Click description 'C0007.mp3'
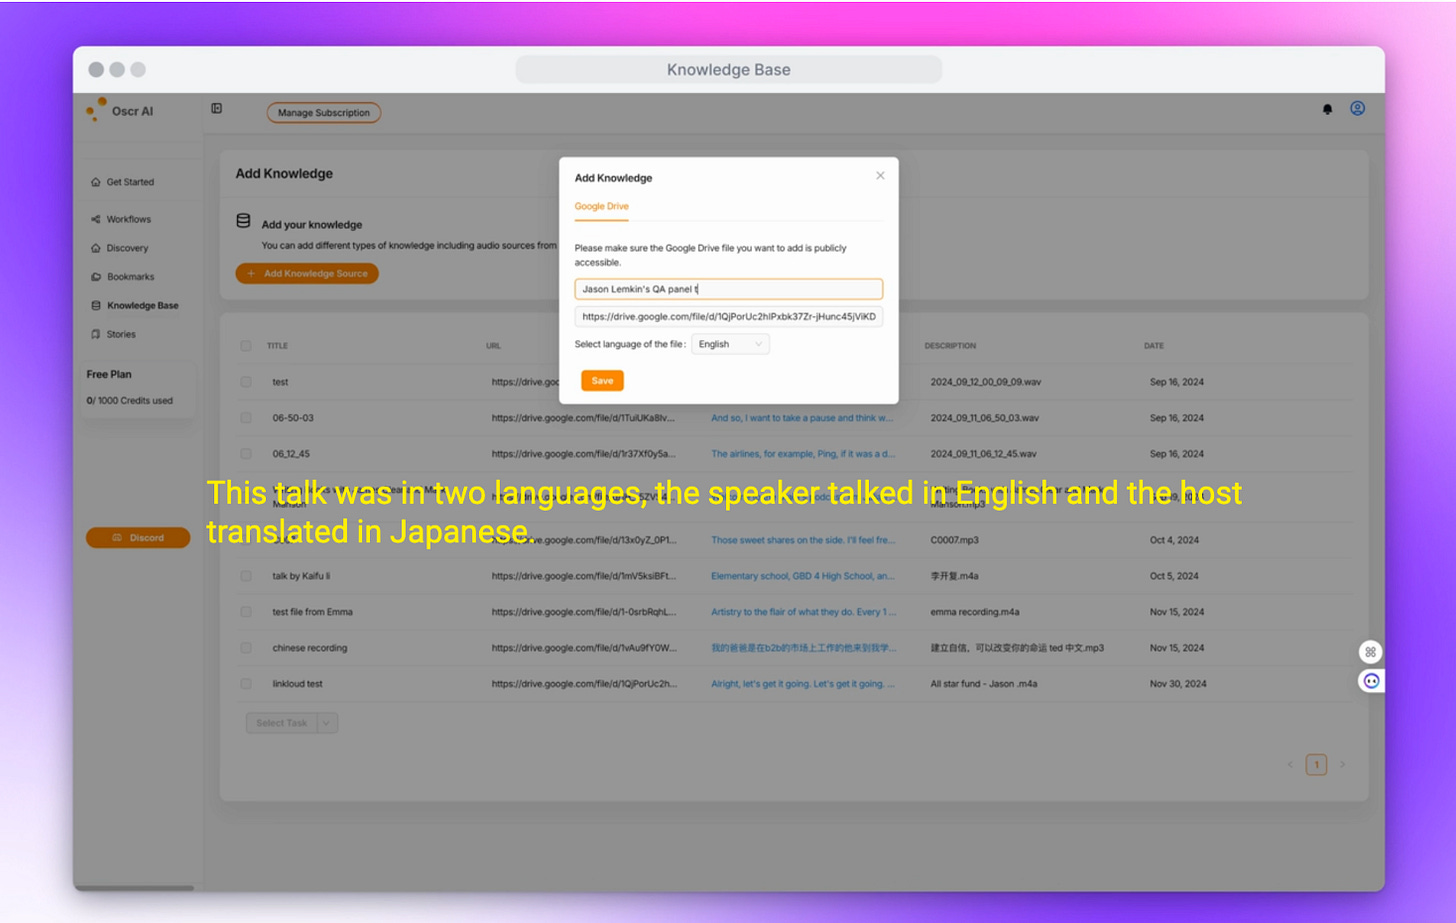Image resolution: width=1456 pixels, height=923 pixels. tap(955, 540)
